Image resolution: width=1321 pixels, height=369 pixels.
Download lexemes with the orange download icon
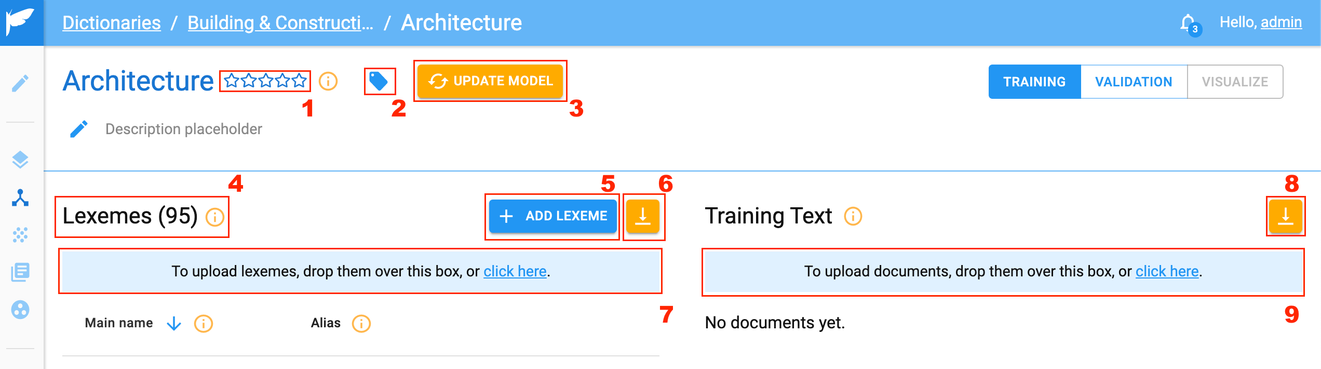643,216
